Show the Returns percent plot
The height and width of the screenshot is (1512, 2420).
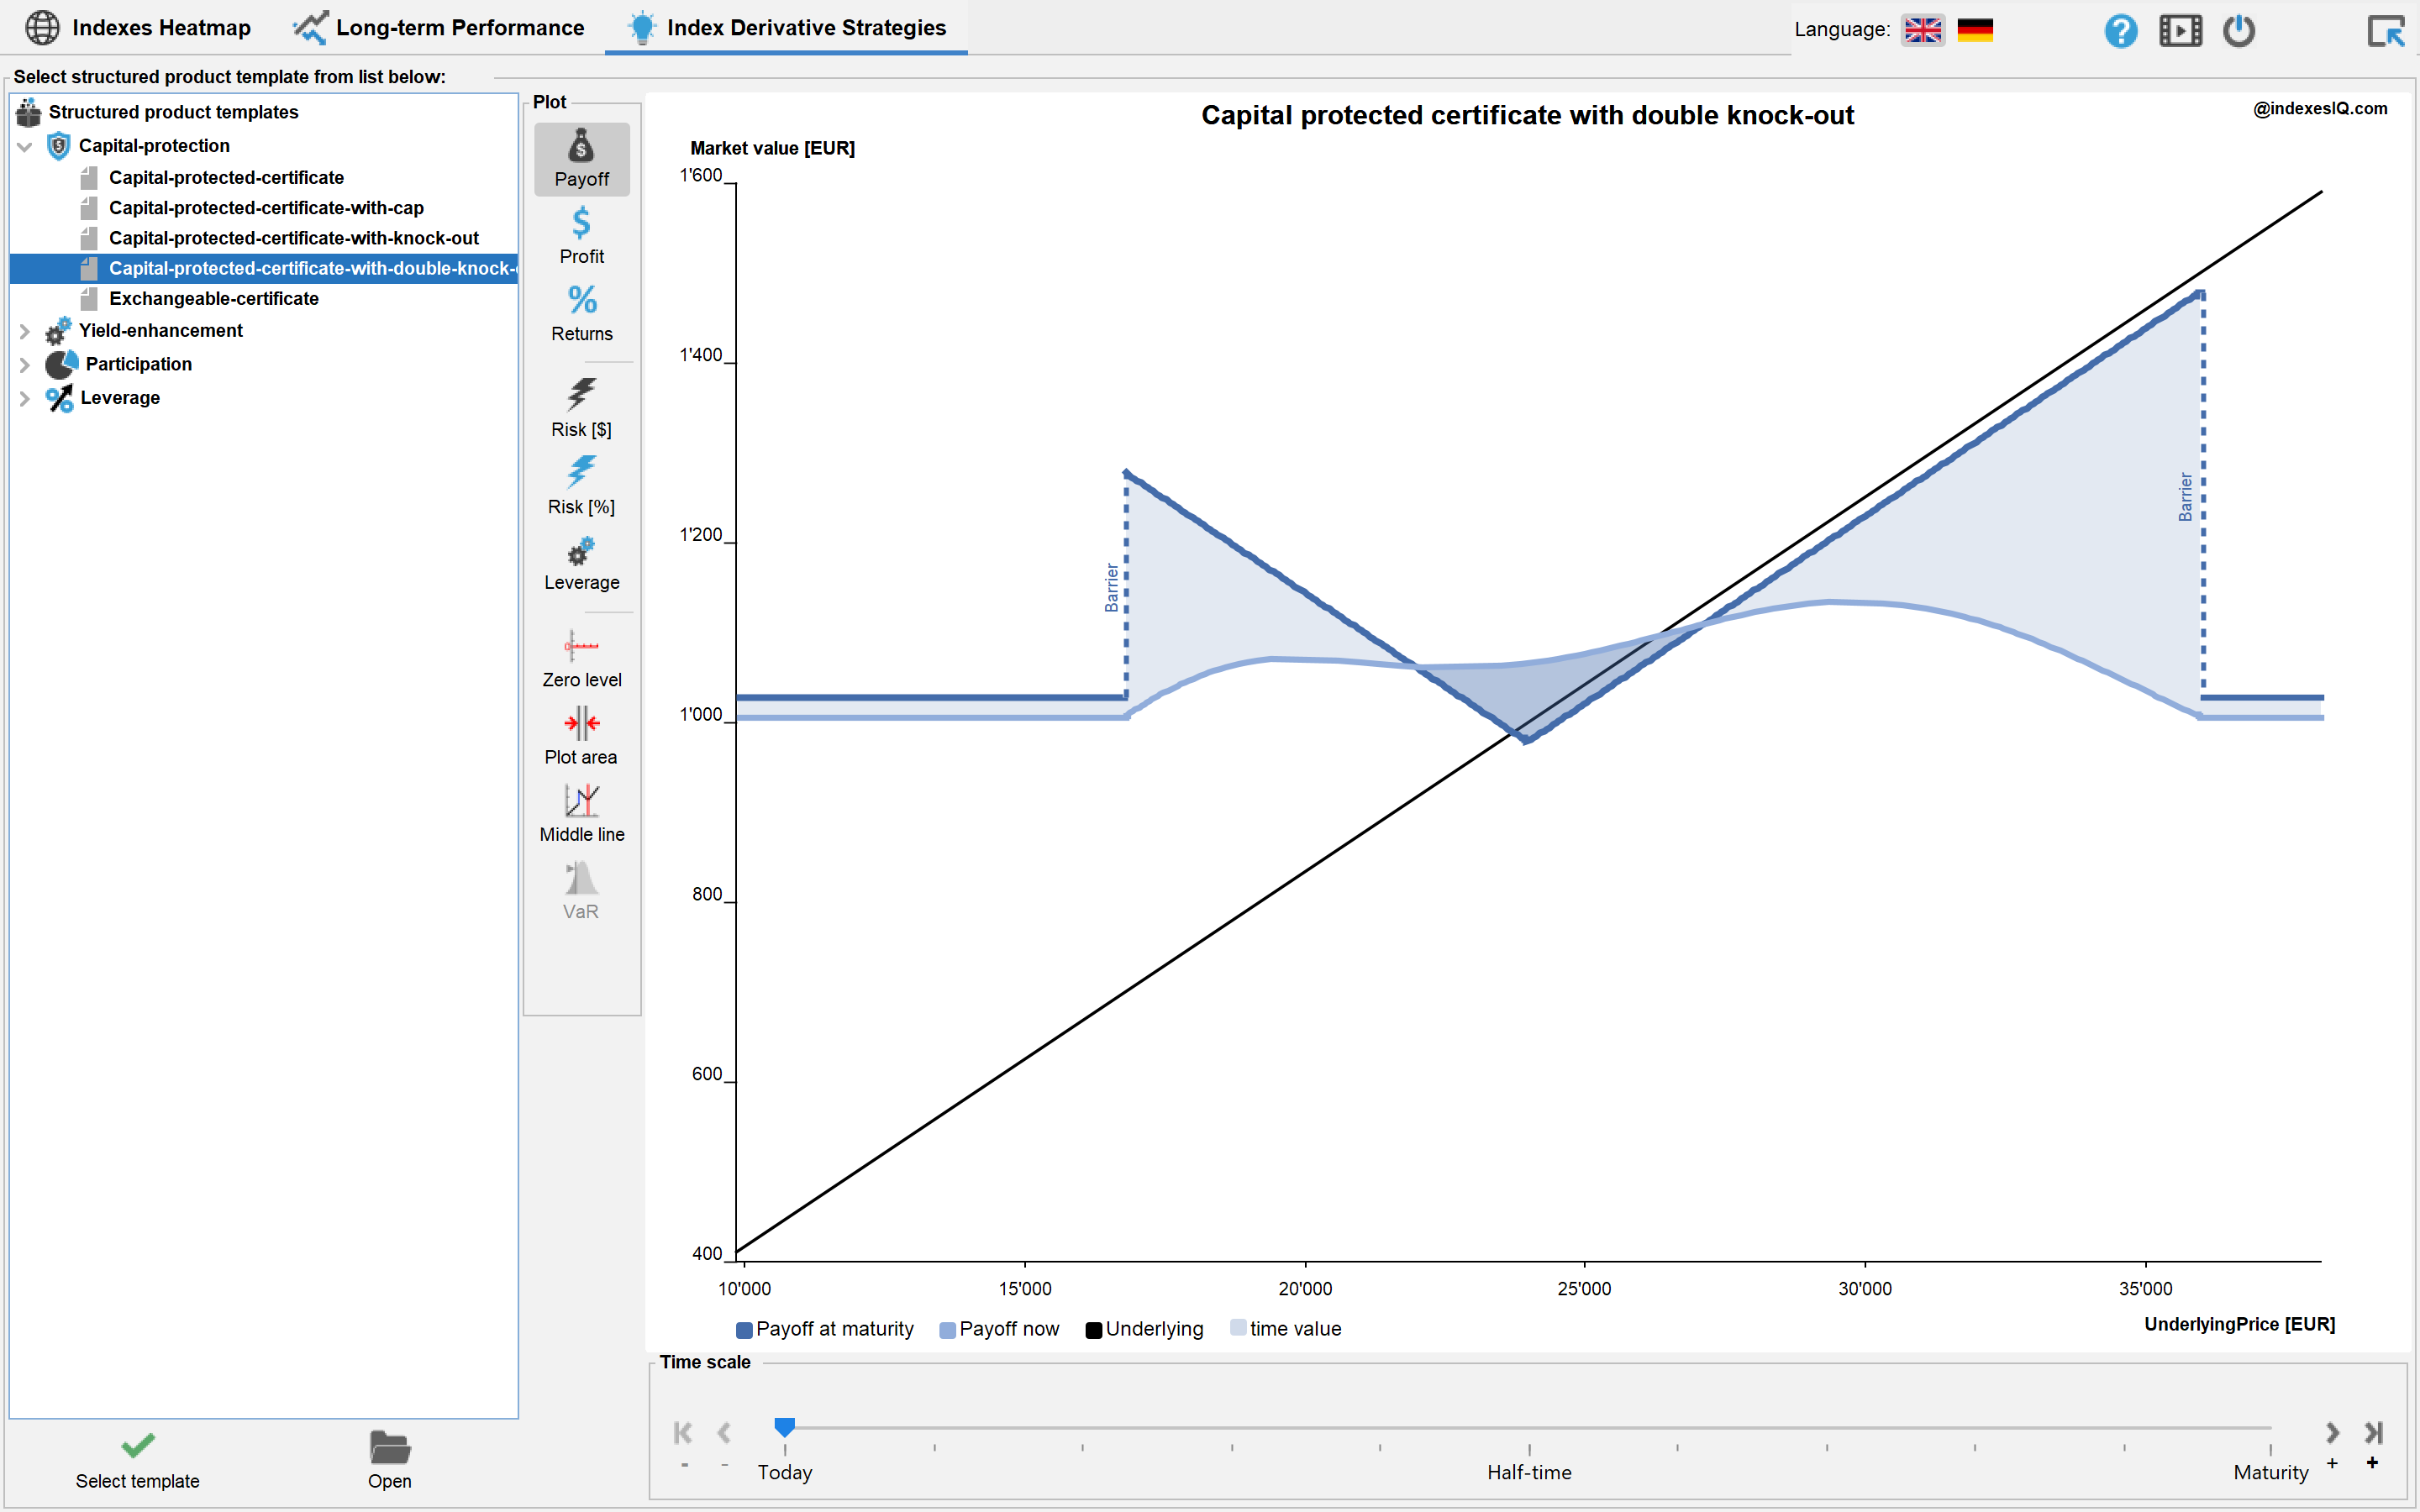point(581,313)
